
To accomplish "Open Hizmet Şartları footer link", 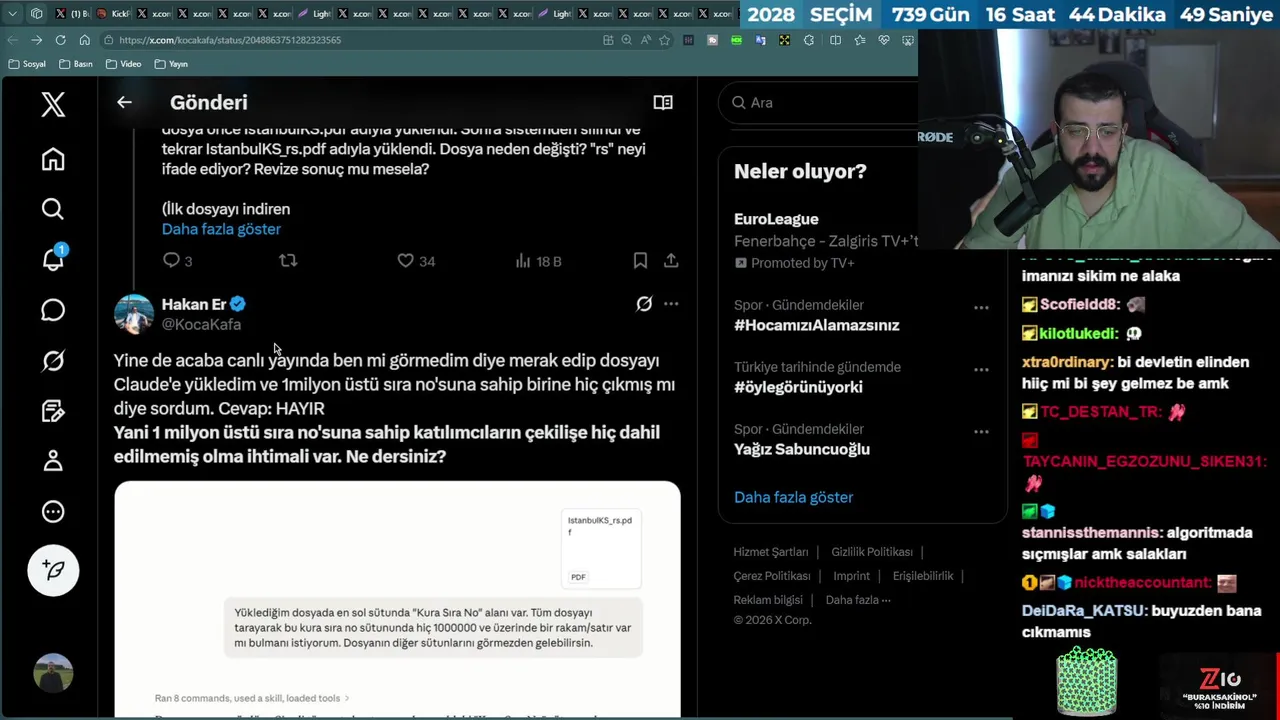I will [x=771, y=552].
